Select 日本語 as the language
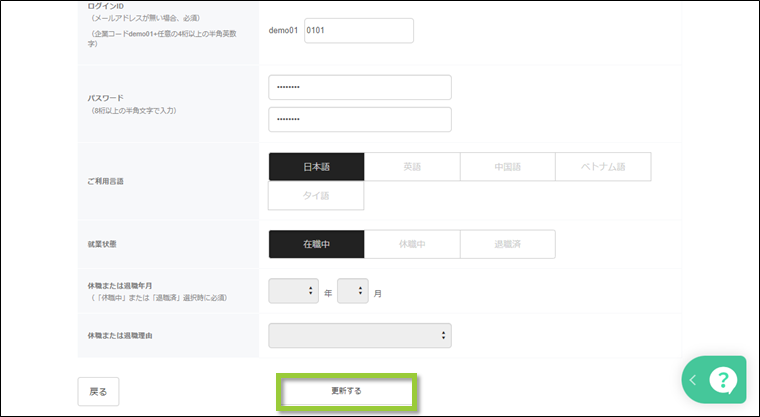The width and height of the screenshot is (760, 417). [316, 167]
